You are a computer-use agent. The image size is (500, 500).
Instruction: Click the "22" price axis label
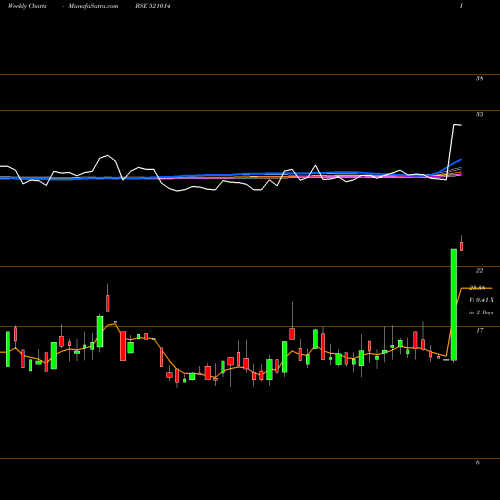pyautogui.click(x=479, y=271)
